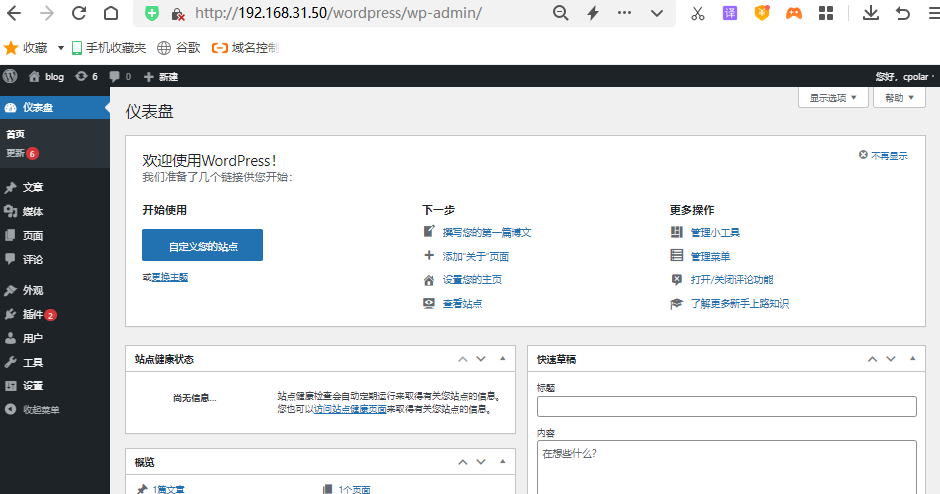Image resolution: width=940 pixels, height=494 pixels.
Task: Click 访问站点健康页面 link
Action: 350,409
